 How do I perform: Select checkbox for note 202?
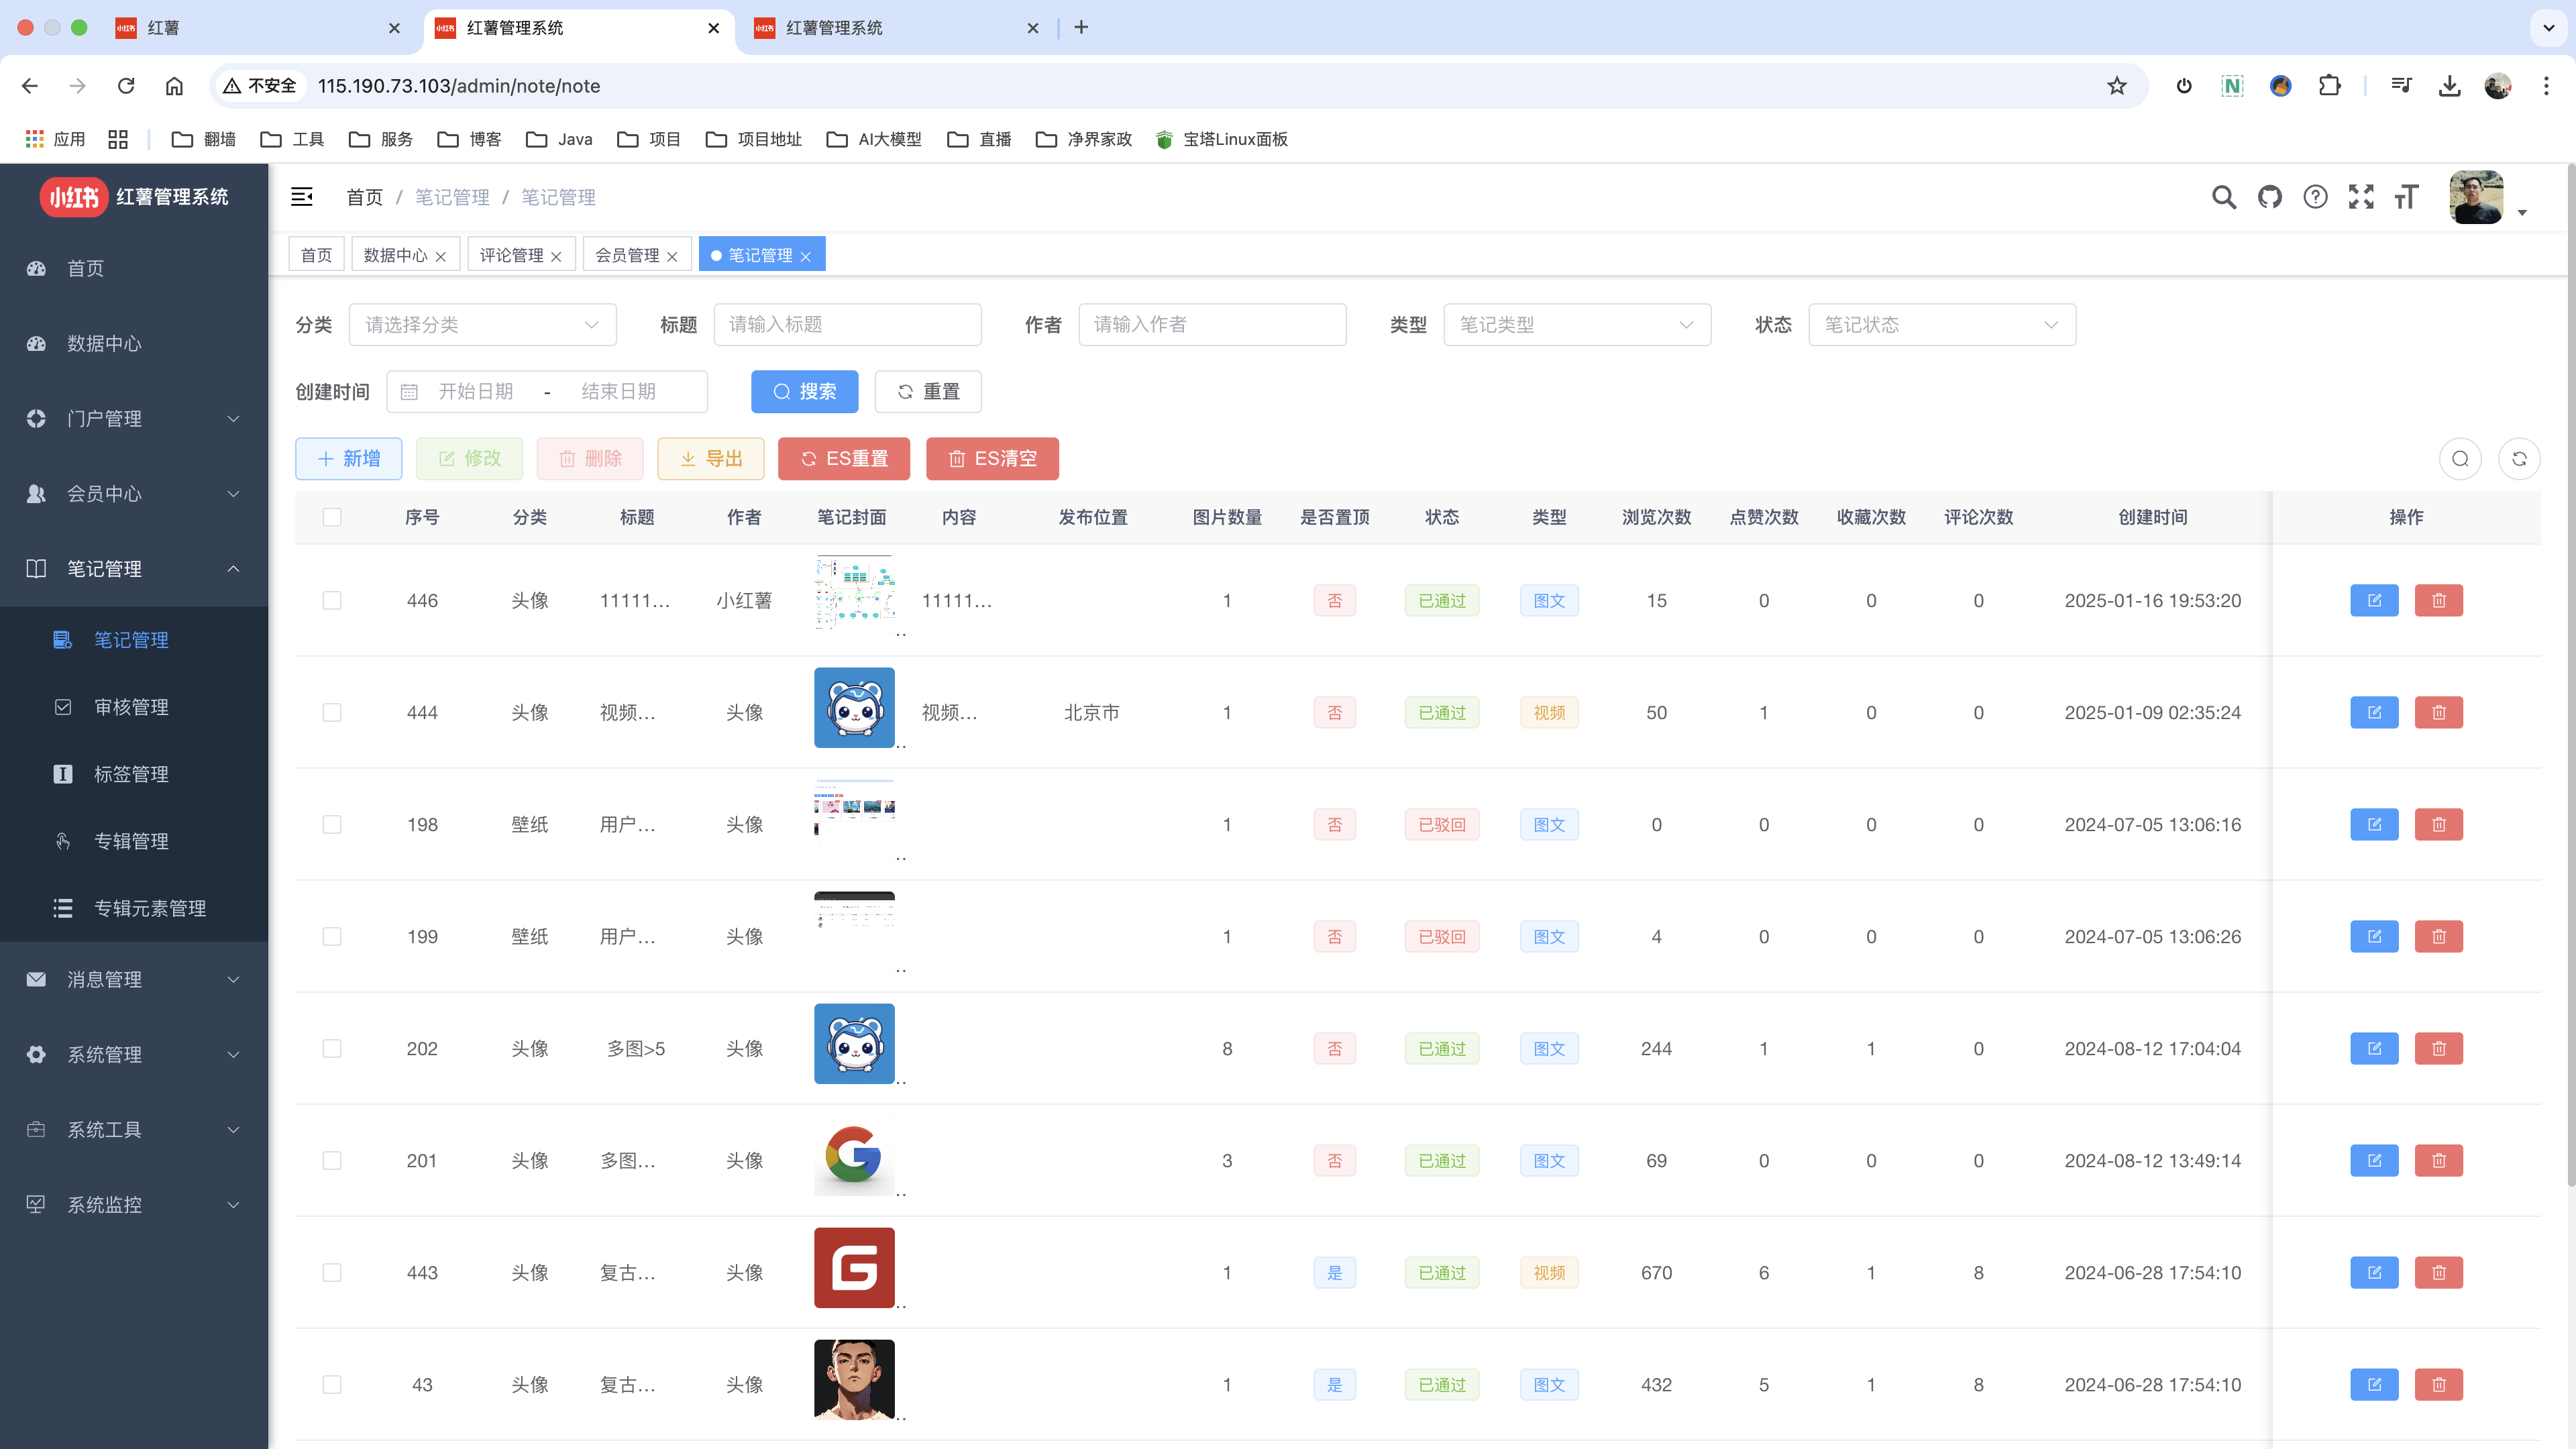(332, 1049)
